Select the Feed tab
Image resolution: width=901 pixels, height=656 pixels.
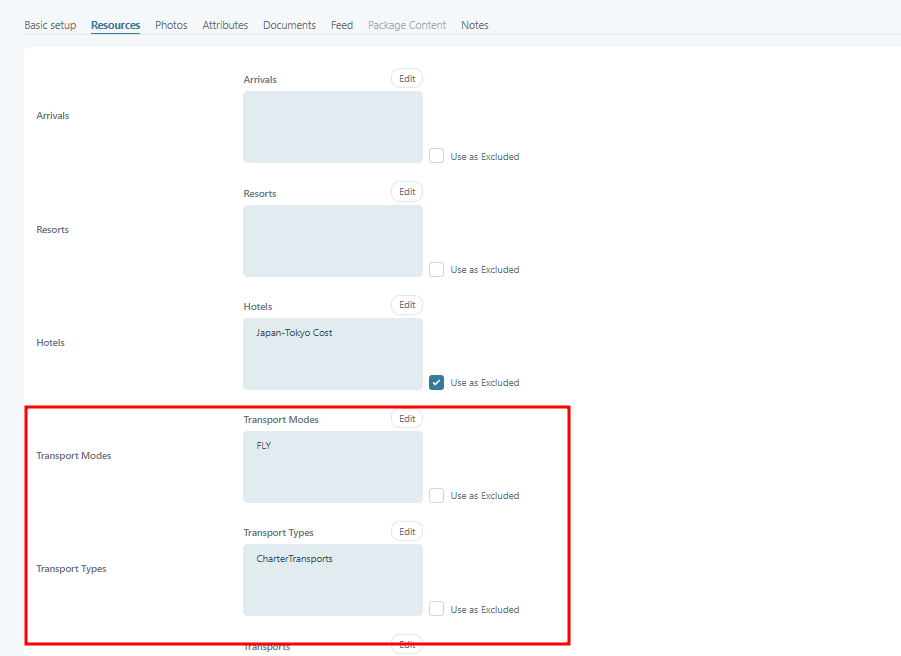[x=342, y=25]
